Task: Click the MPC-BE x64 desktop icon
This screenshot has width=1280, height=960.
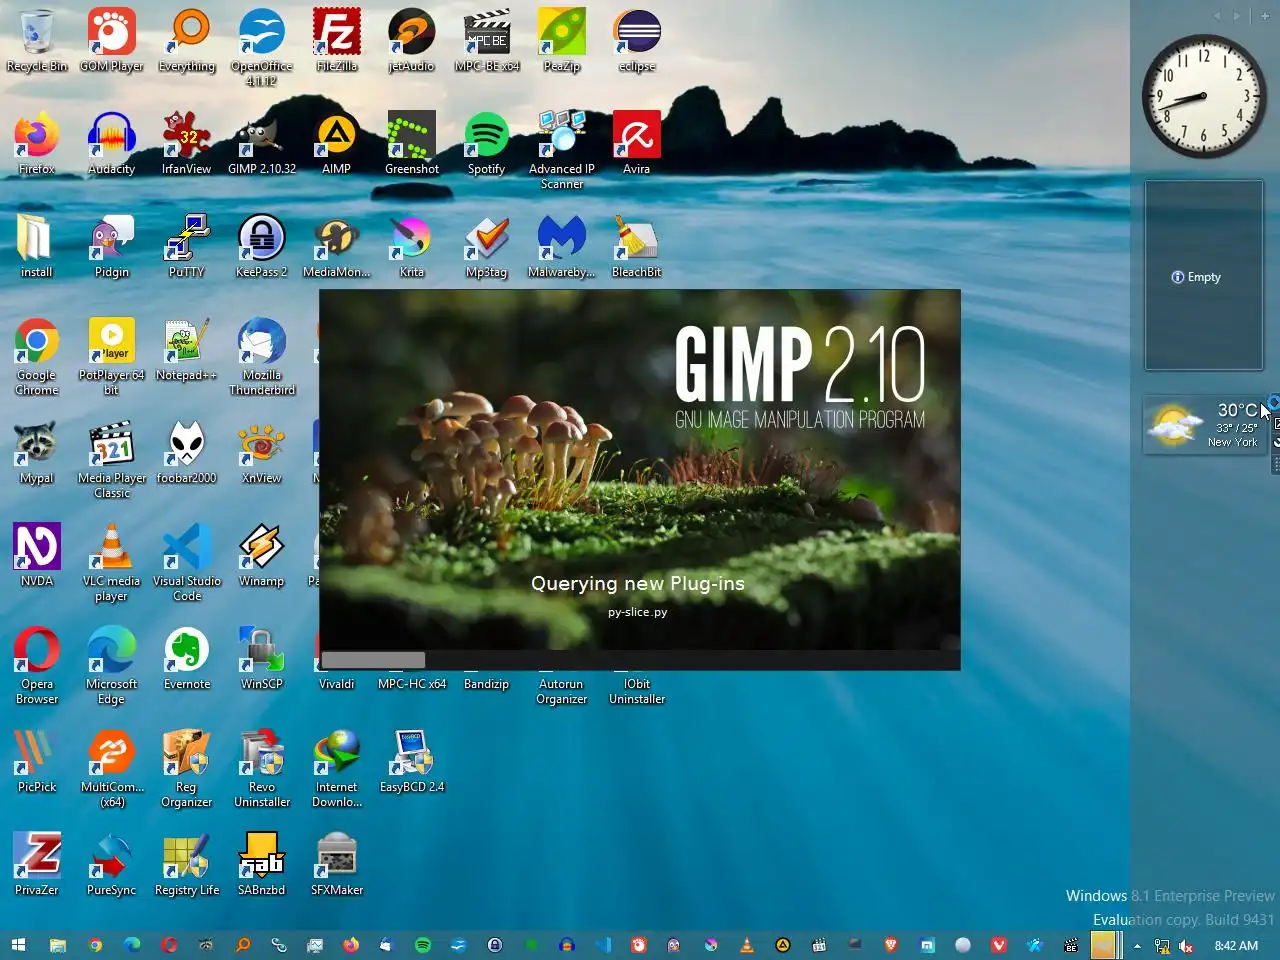Action: 487,40
